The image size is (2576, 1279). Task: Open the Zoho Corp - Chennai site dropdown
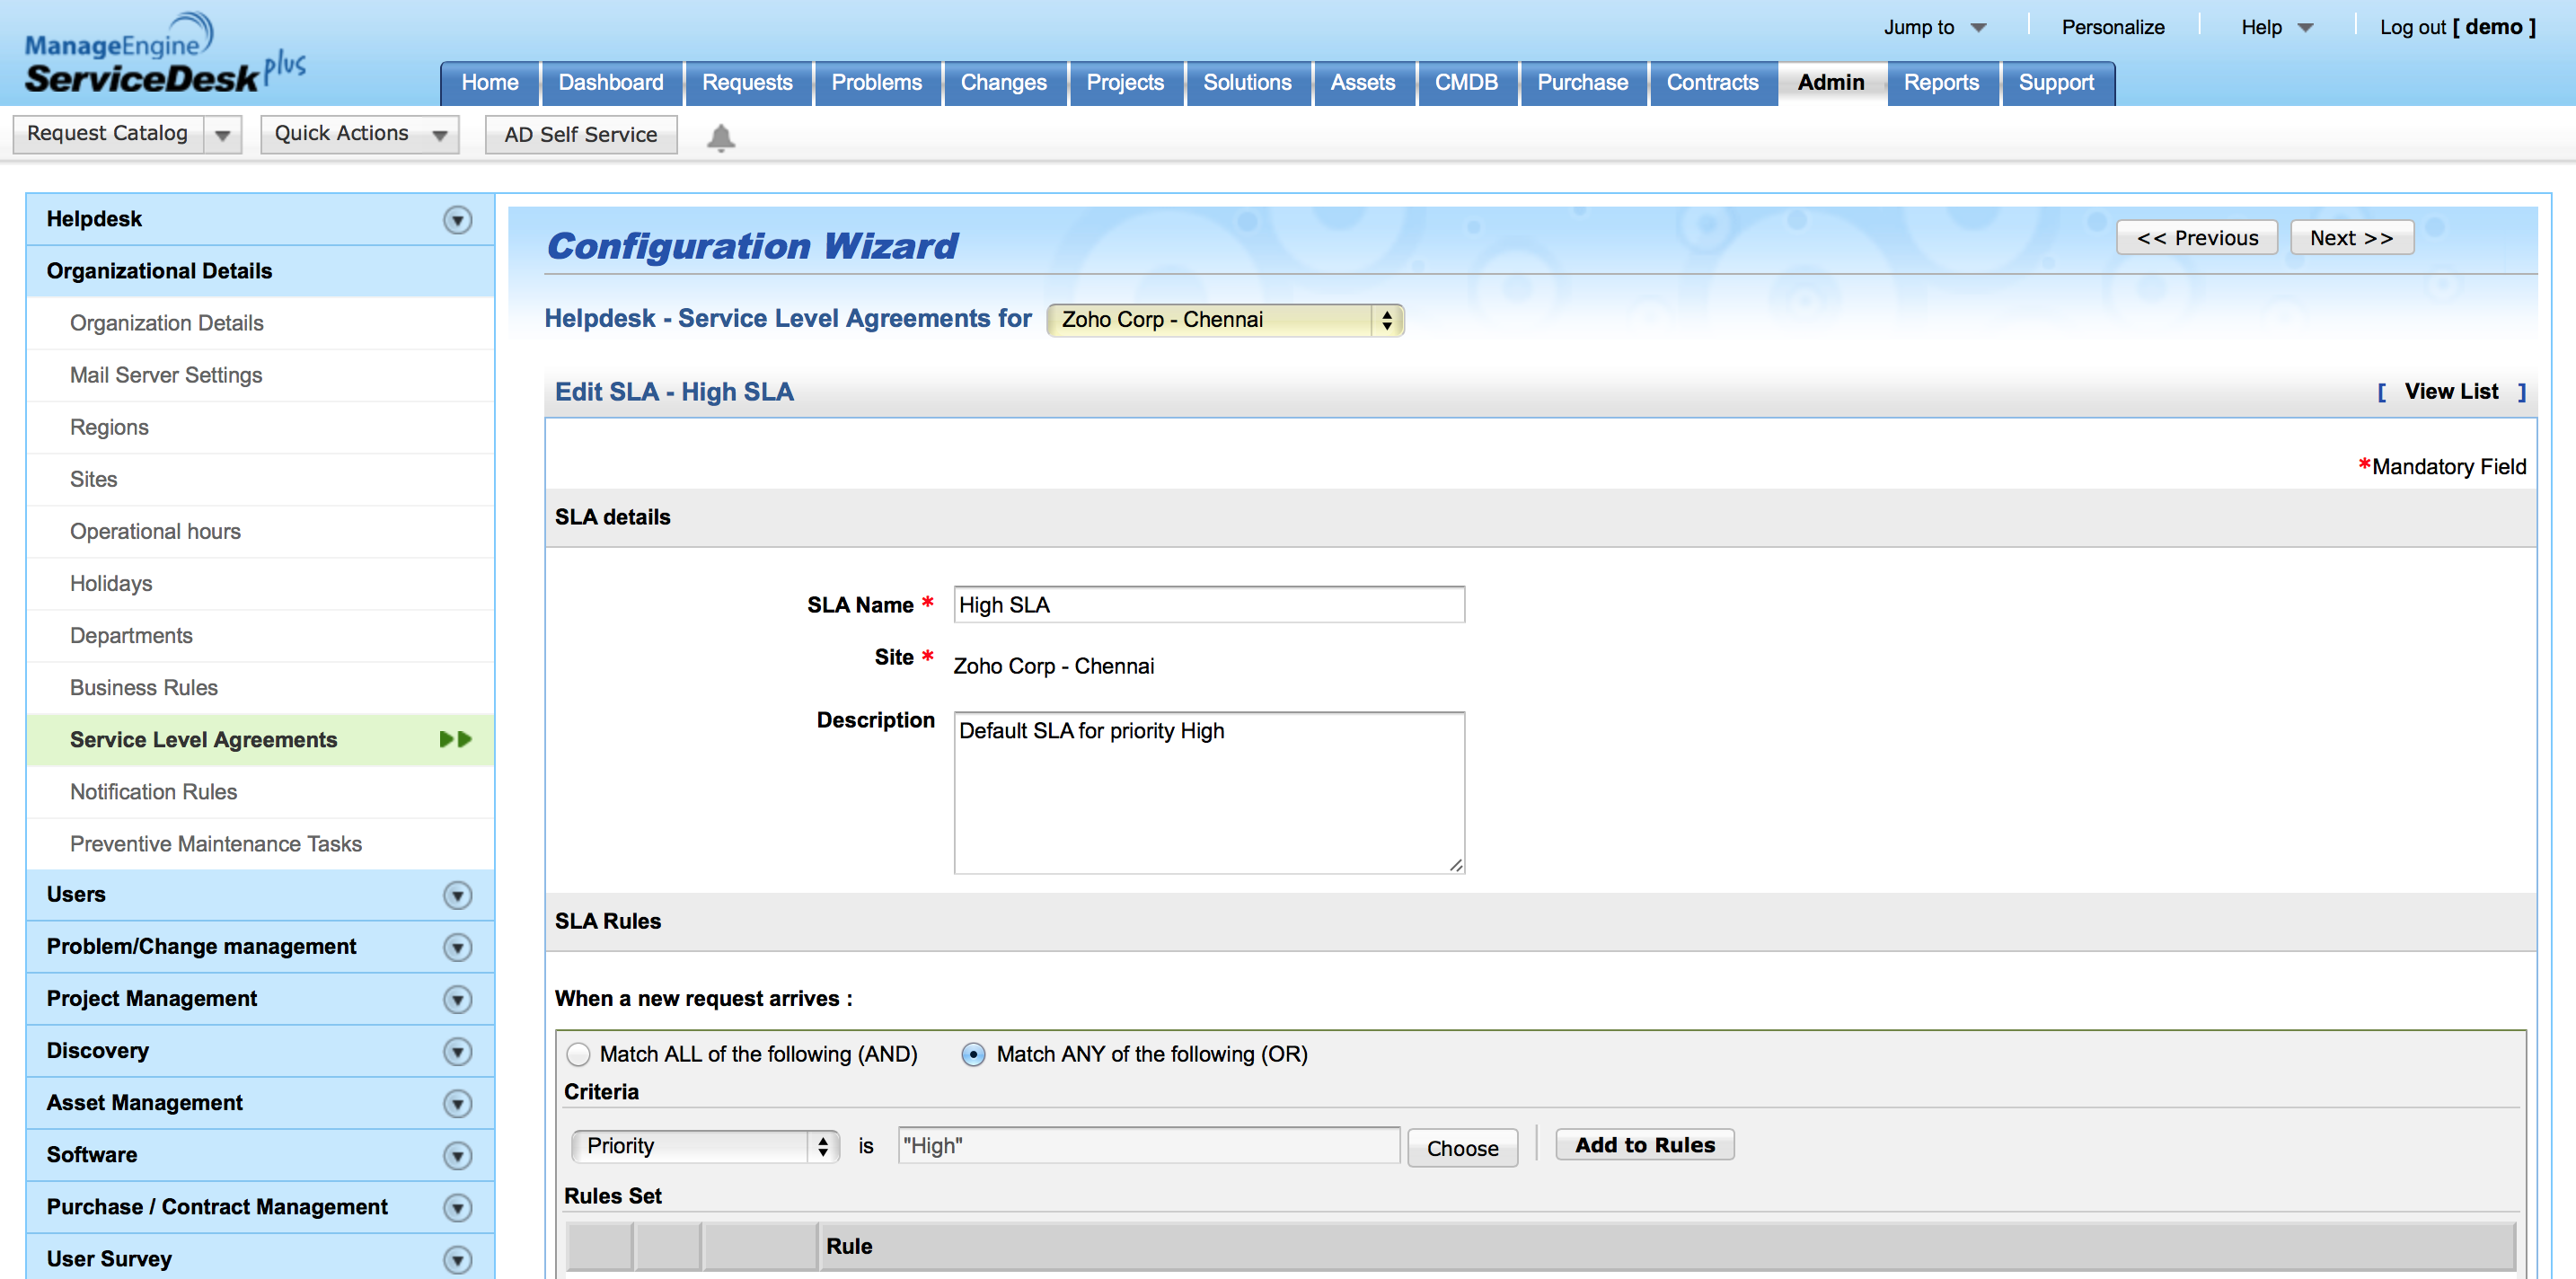coord(1224,320)
